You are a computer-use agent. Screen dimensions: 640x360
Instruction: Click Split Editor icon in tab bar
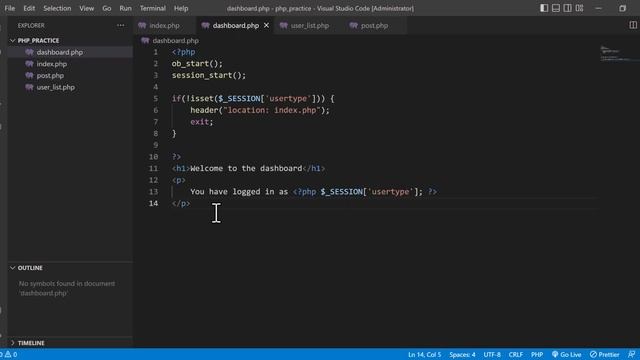point(633,25)
